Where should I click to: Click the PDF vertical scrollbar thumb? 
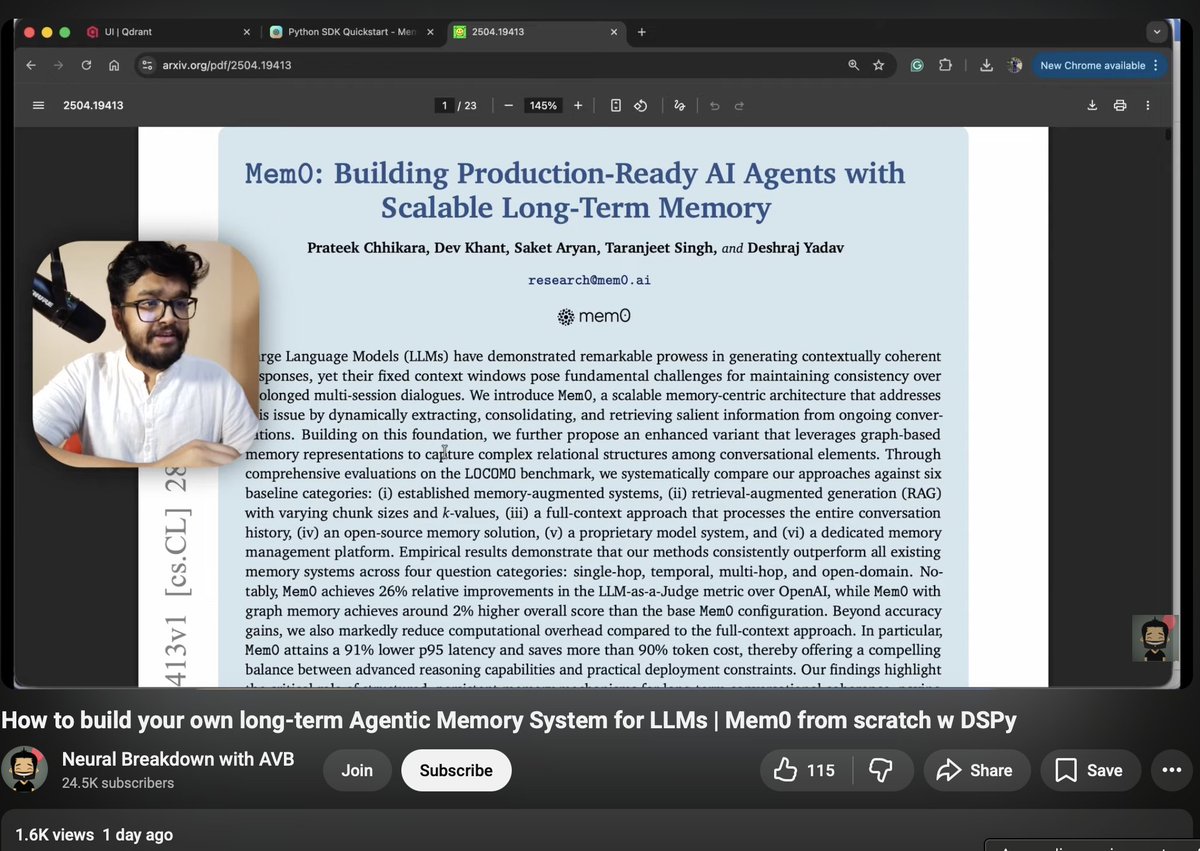point(1167,135)
